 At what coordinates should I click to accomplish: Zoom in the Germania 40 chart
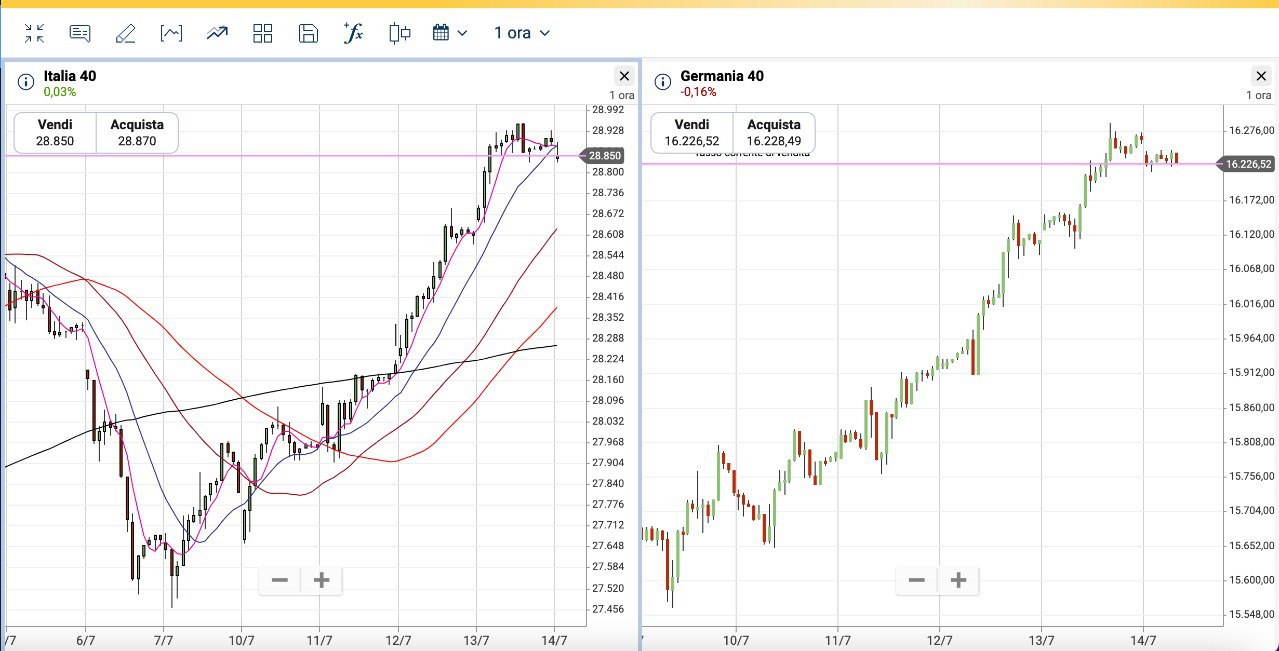[958, 580]
